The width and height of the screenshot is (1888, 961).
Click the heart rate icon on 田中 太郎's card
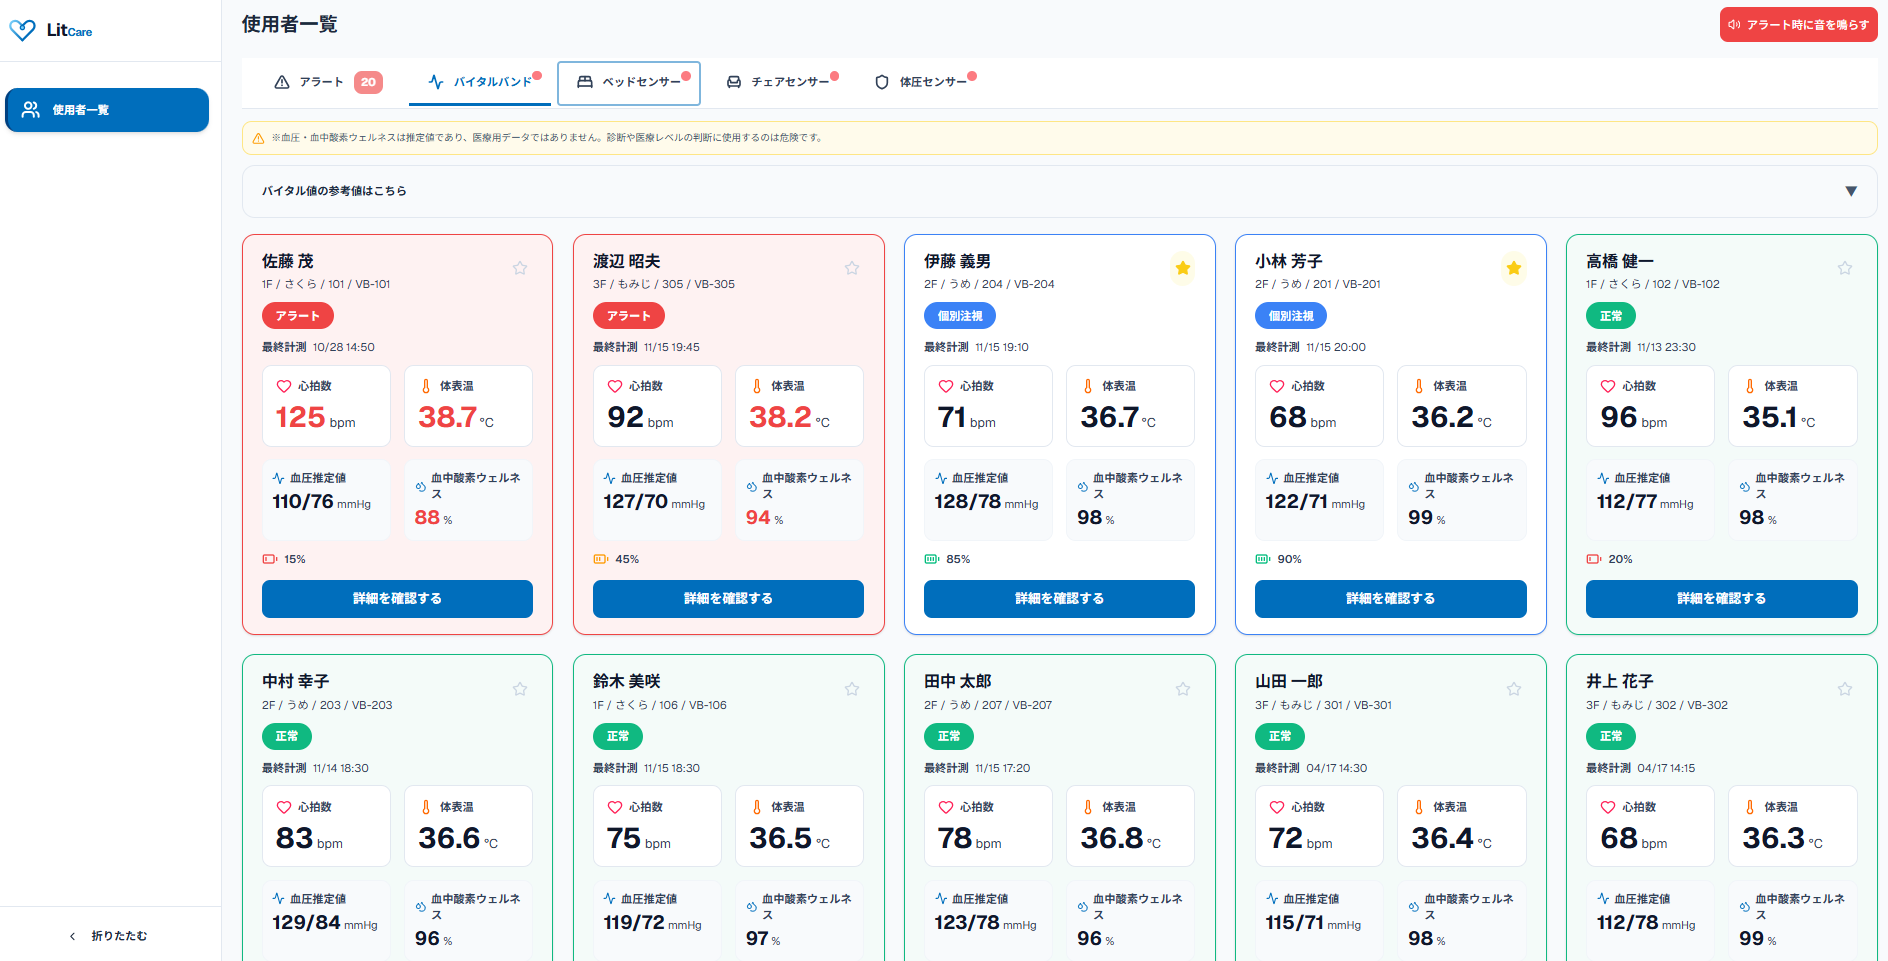click(946, 807)
